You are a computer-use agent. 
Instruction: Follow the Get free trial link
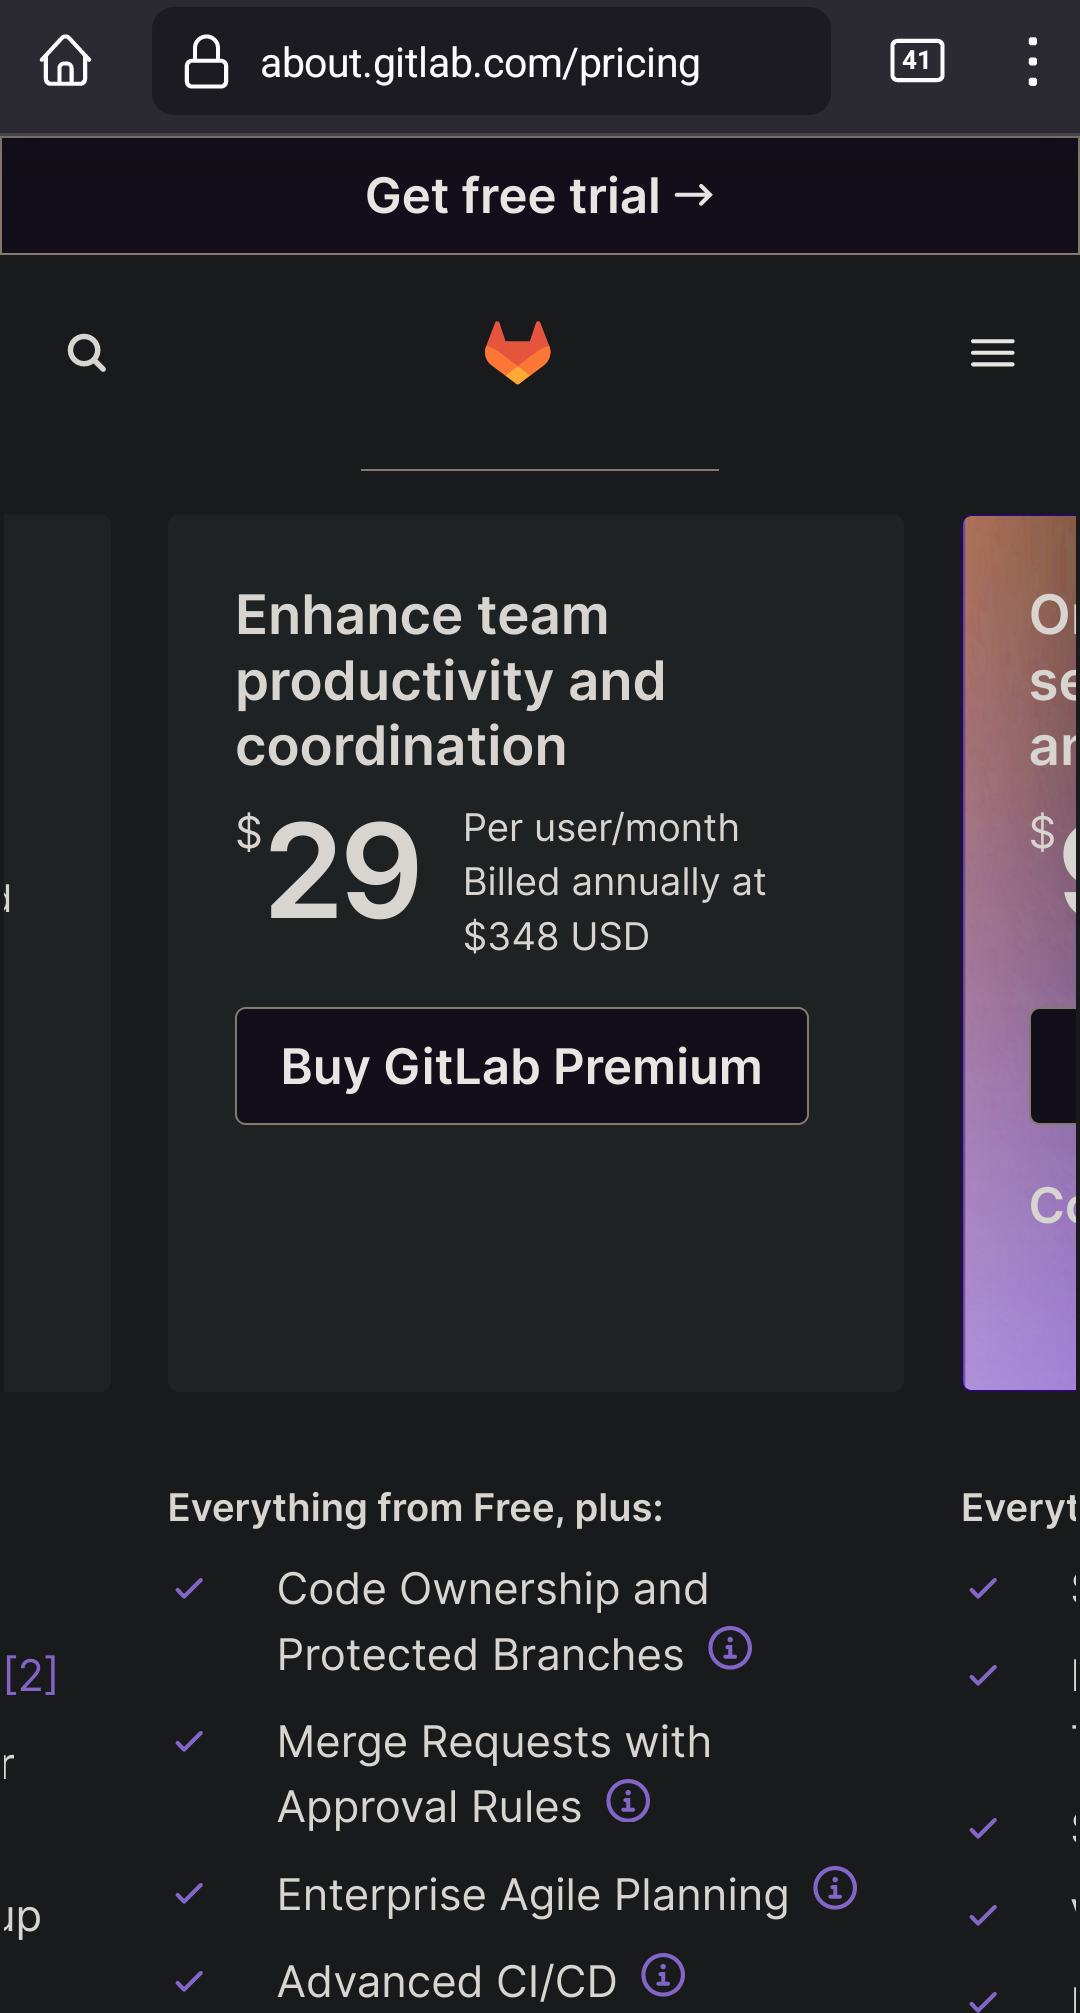point(539,196)
